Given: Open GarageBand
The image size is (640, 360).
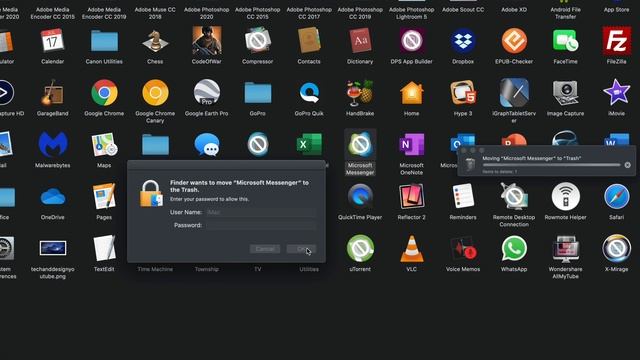Looking at the screenshot, I should pyautogui.click(x=52, y=93).
